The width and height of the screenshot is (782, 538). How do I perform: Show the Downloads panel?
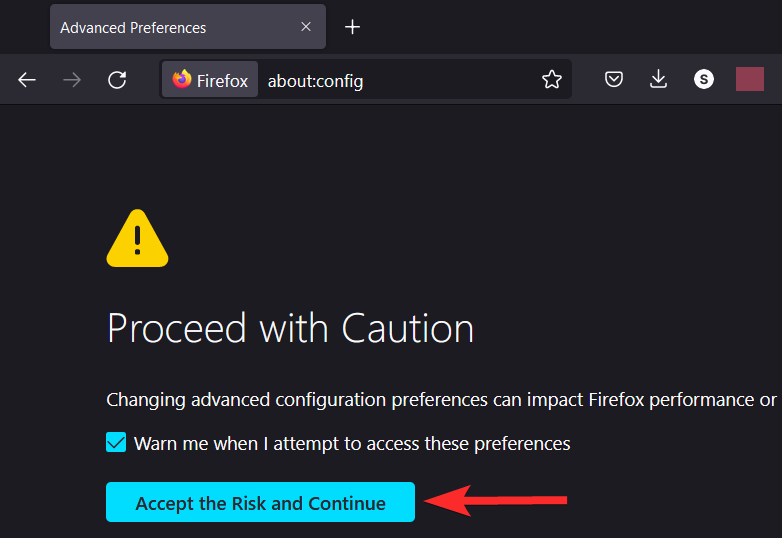point(658,80)
